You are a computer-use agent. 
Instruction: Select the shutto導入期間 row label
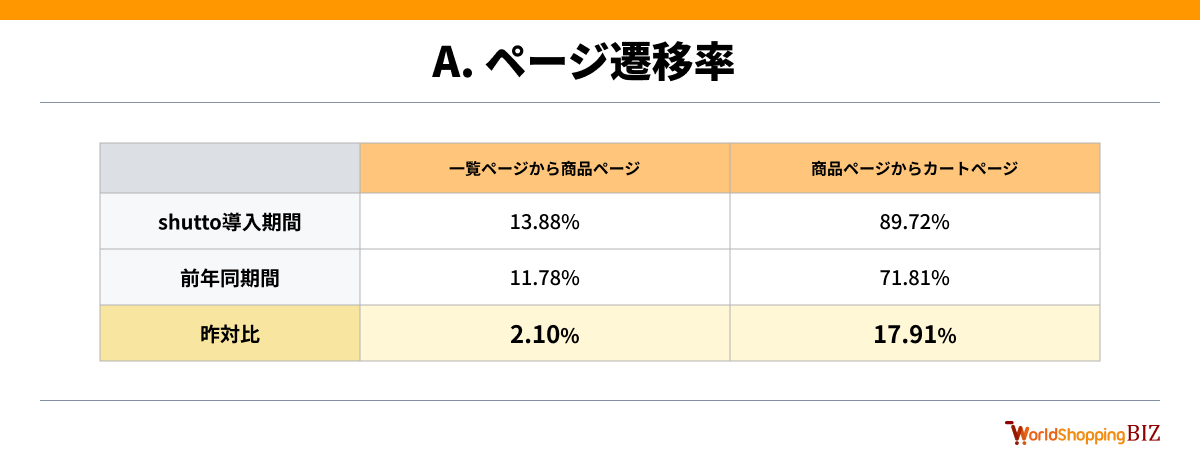pyautogui.click(x=230, y=221)
